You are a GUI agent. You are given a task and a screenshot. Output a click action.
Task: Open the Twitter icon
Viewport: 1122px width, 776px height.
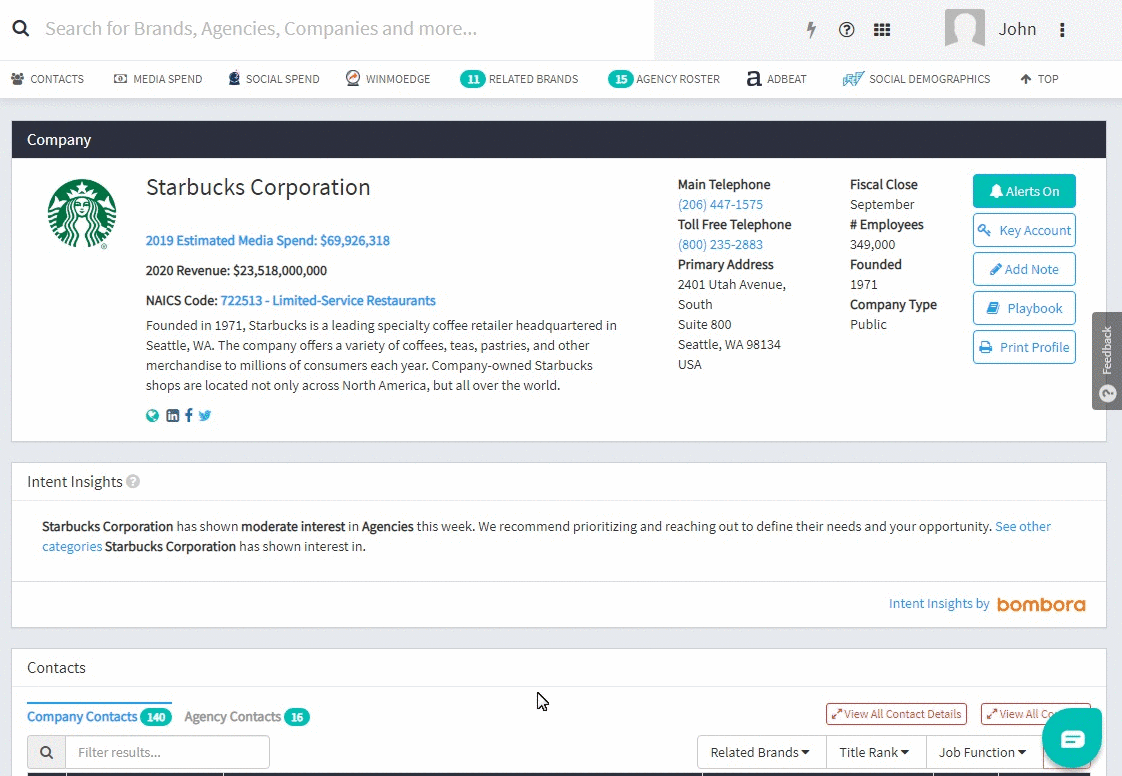point(205,415)
